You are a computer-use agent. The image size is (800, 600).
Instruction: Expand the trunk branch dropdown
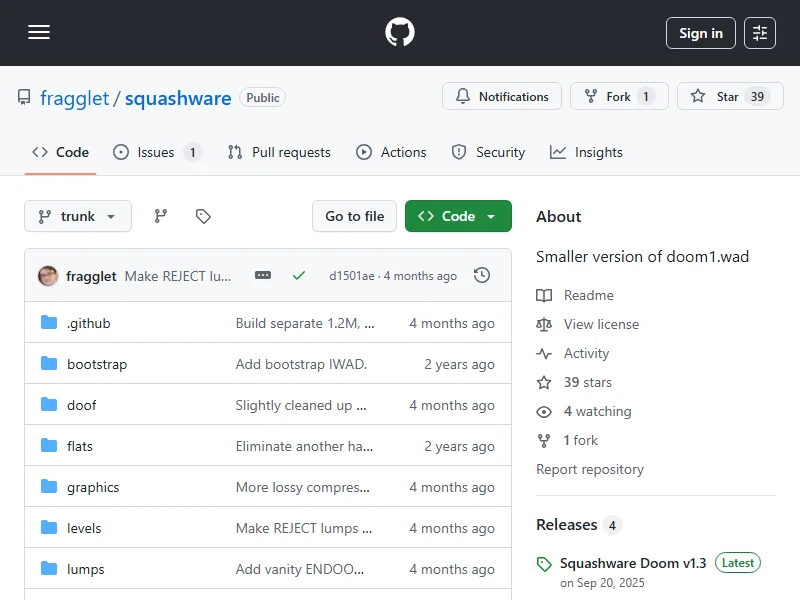[78, 216]
